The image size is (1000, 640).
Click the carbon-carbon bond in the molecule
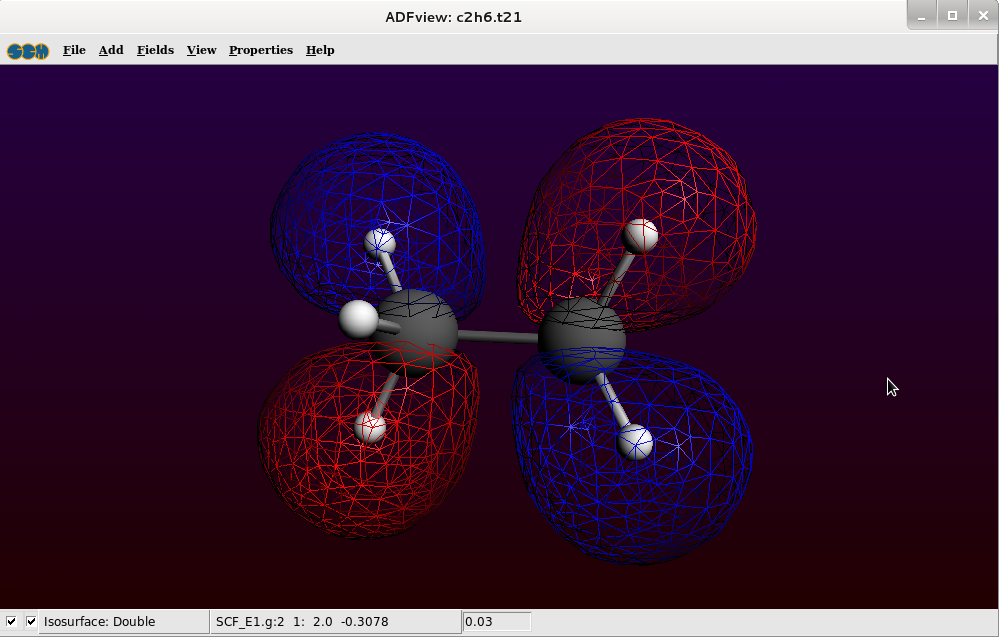(x=498, y=336)
